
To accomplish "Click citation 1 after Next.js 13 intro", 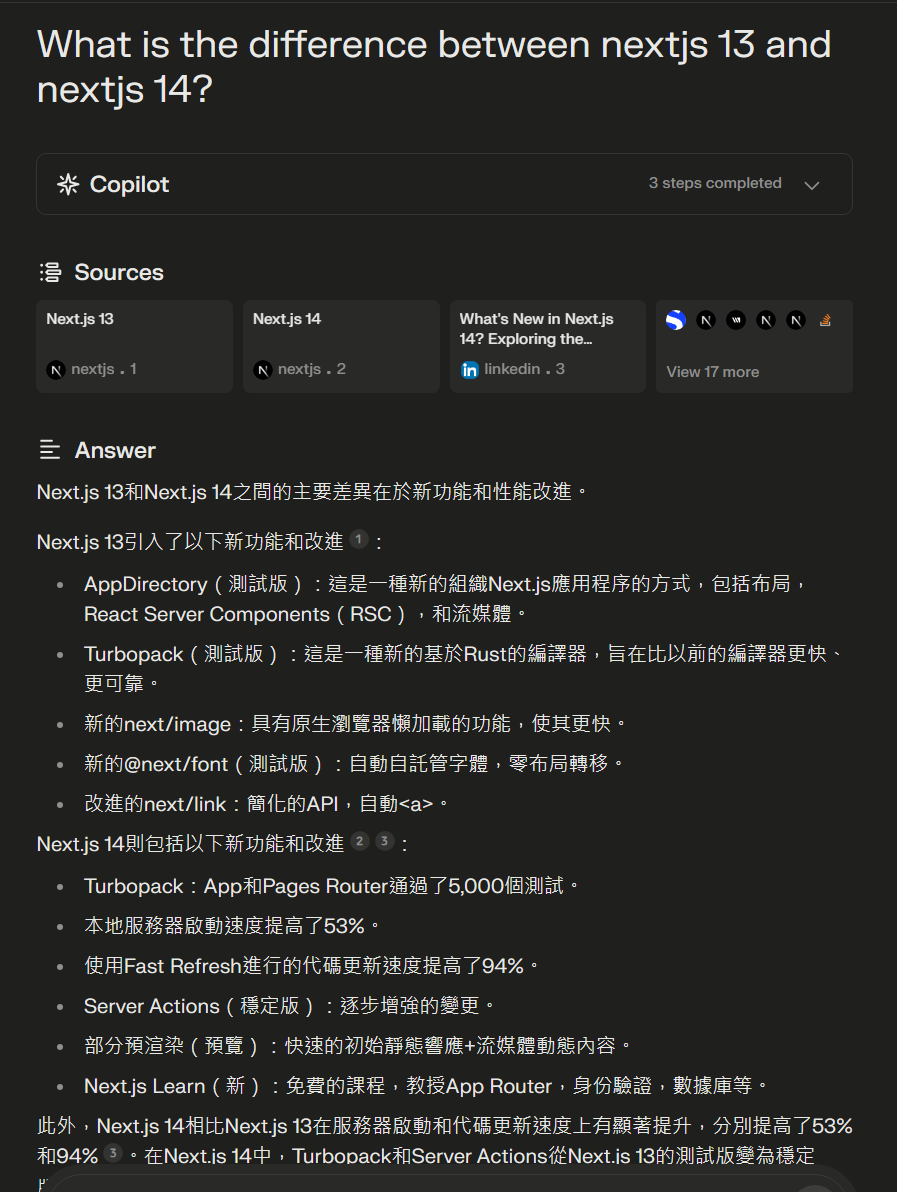I will [359, 540].
